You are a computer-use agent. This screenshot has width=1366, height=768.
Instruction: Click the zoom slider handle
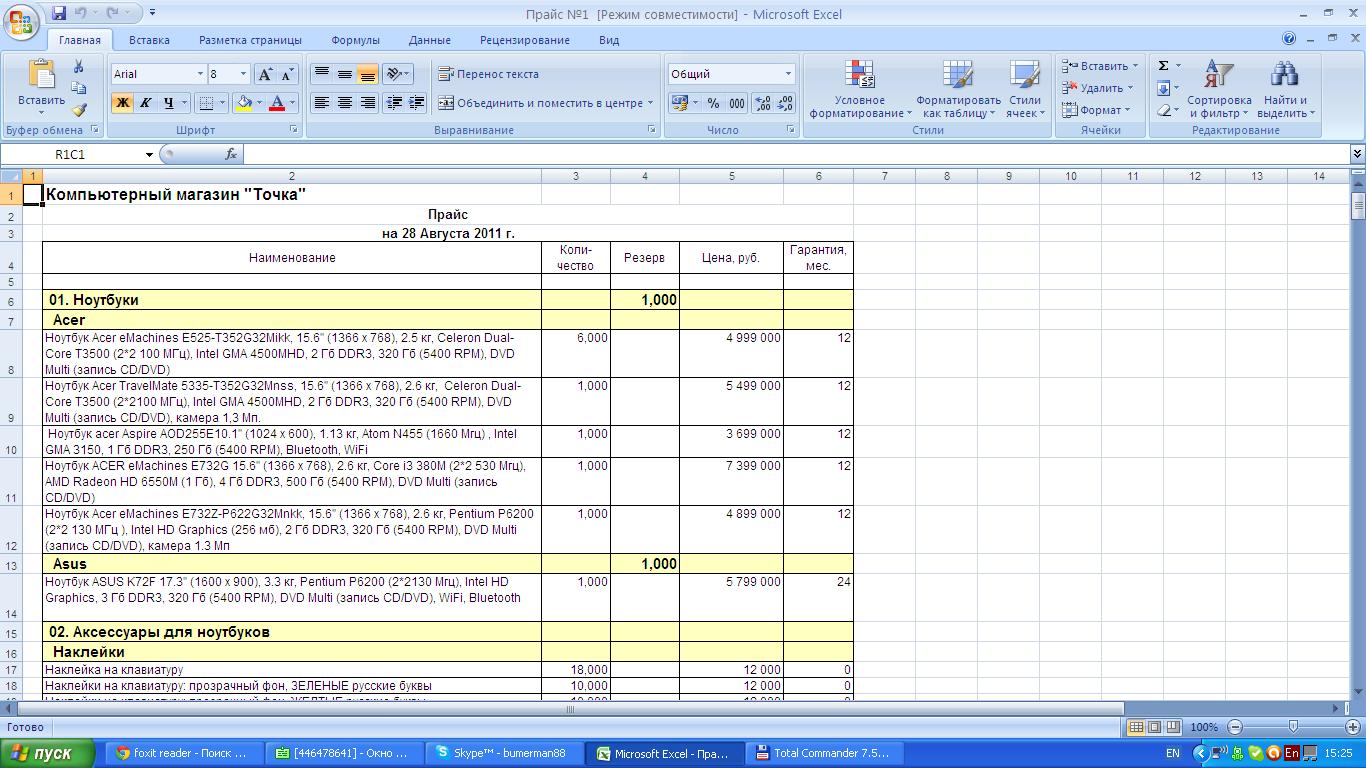1293,727
